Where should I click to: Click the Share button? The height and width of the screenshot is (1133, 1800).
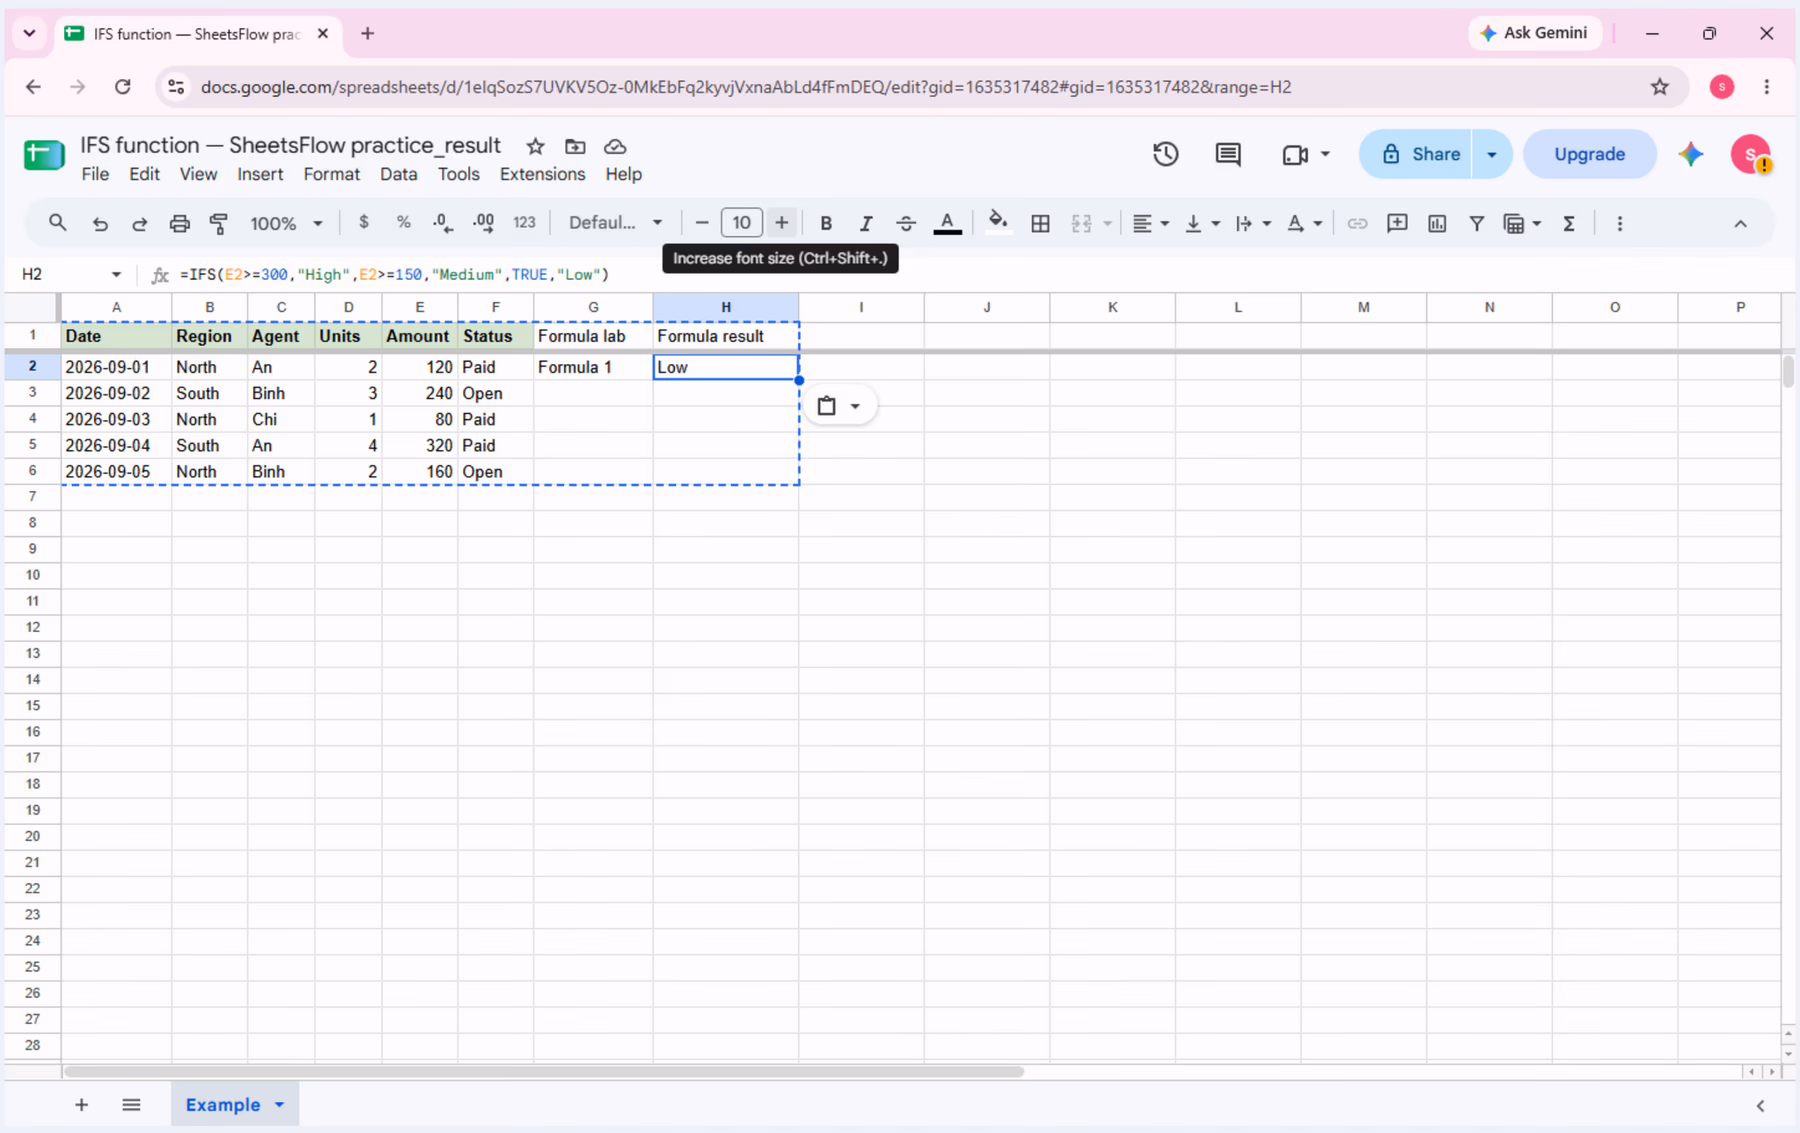[x=1416, y=154]
